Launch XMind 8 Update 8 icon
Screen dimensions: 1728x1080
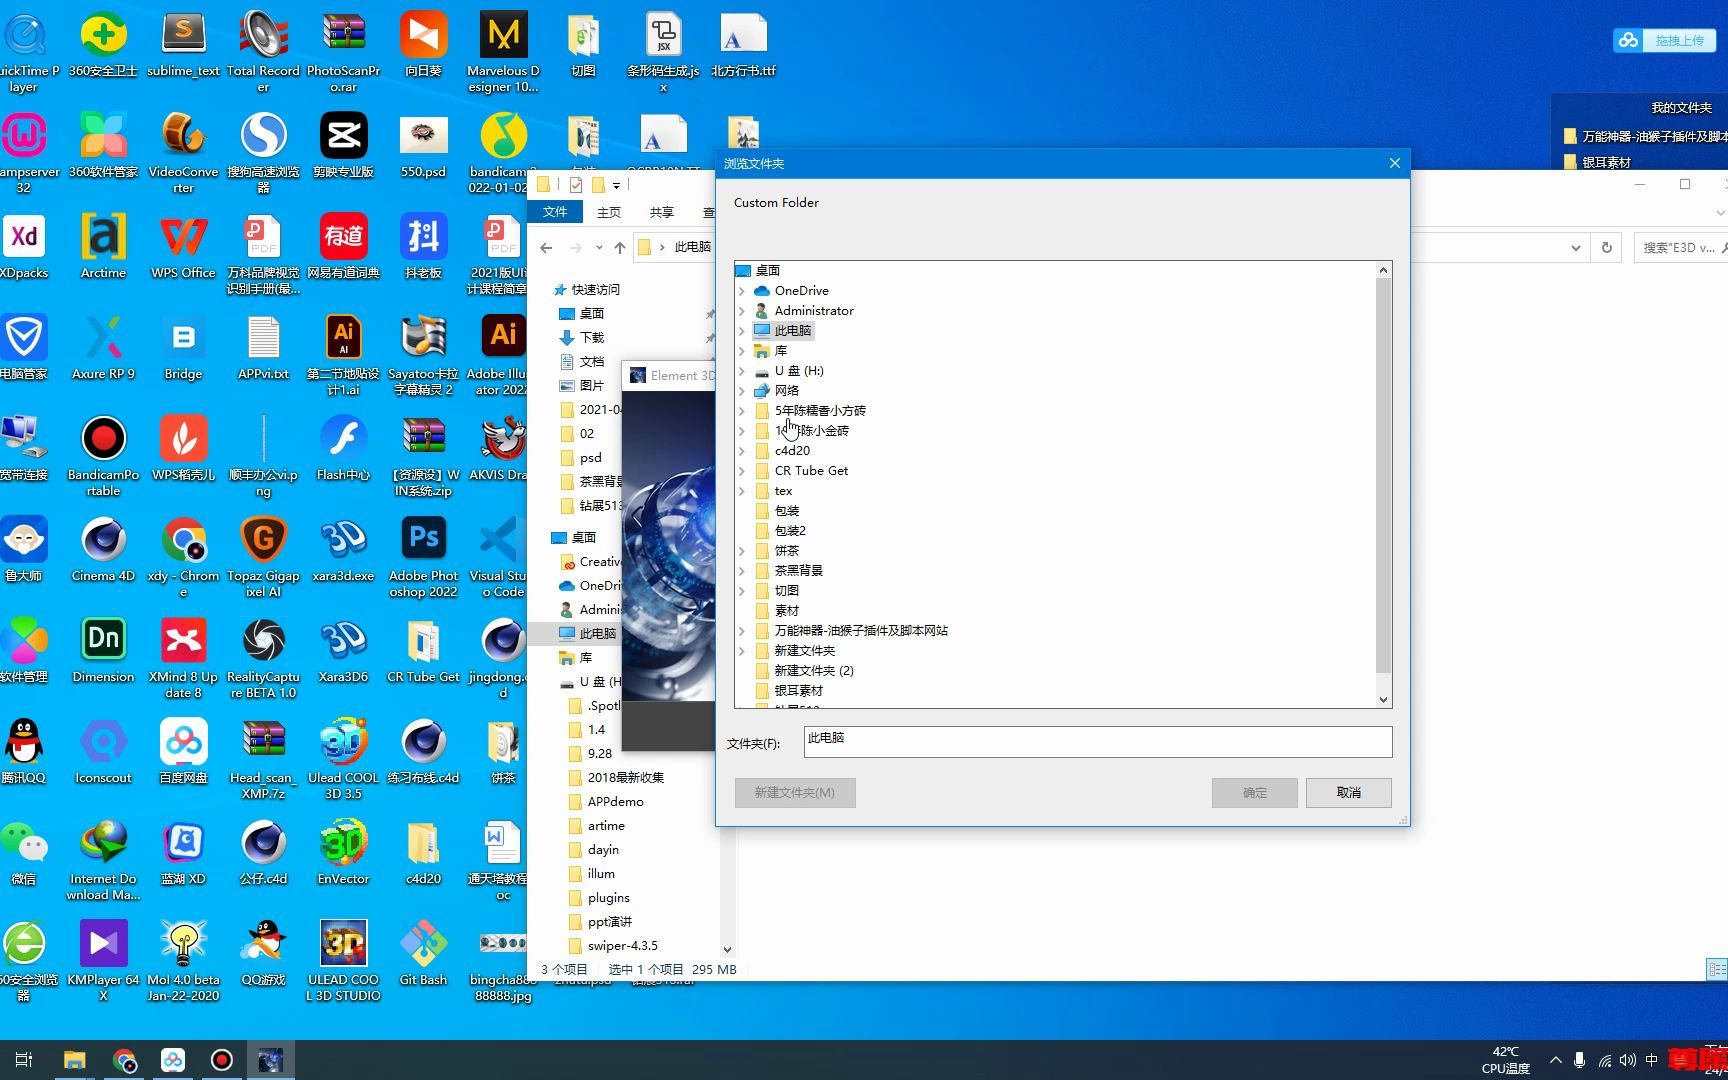pyautogui.click(x=183, y=657)
